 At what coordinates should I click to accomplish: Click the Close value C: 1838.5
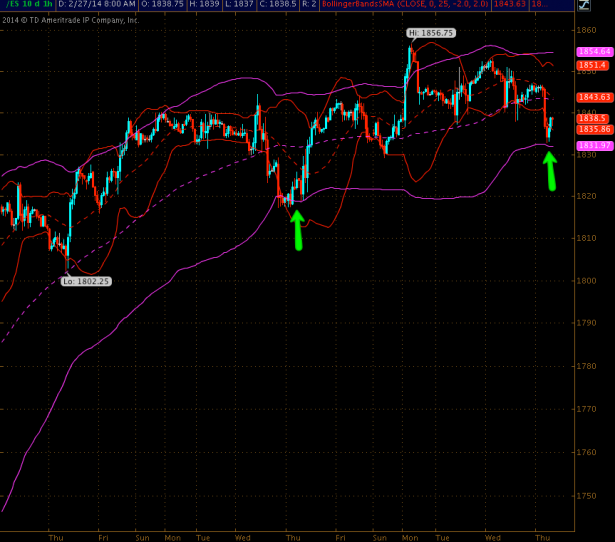click(278, 4)
